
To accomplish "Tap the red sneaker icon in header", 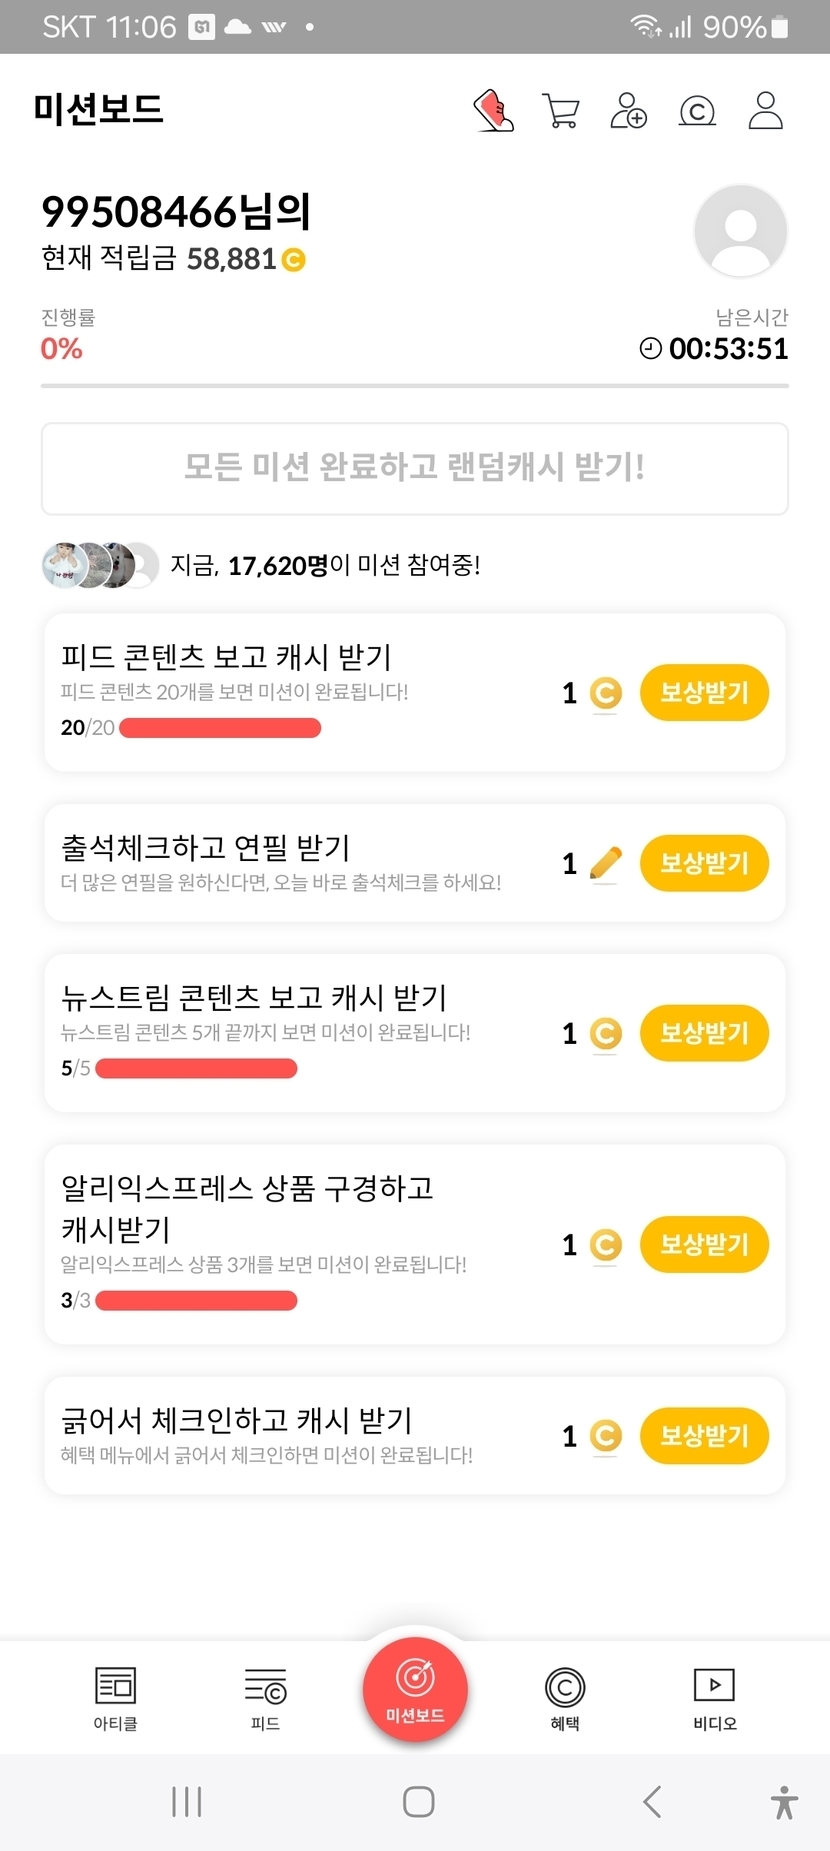I will [493, 110].
